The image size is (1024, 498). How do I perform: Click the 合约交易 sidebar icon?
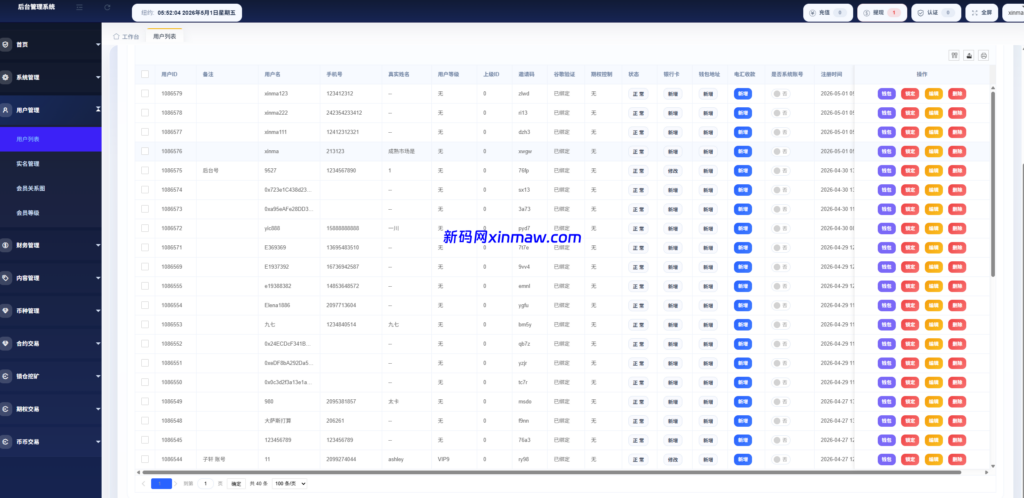[x=6, y=343]
